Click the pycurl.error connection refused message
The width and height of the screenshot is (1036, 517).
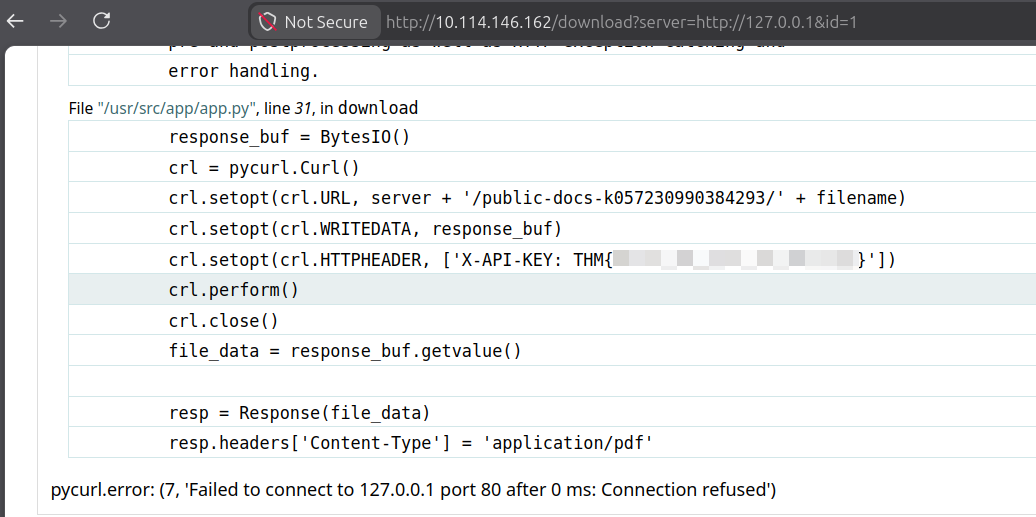[x=414, y=490]
